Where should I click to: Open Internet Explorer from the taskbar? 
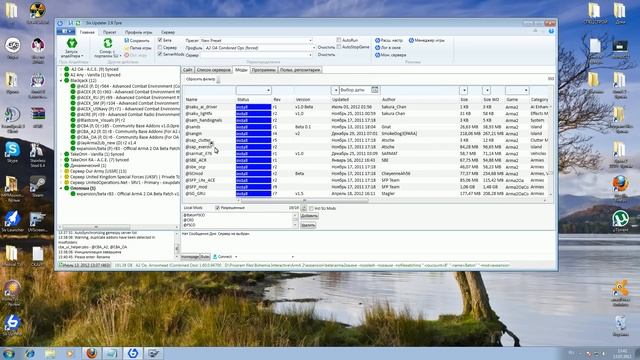[x=29, y=353]
